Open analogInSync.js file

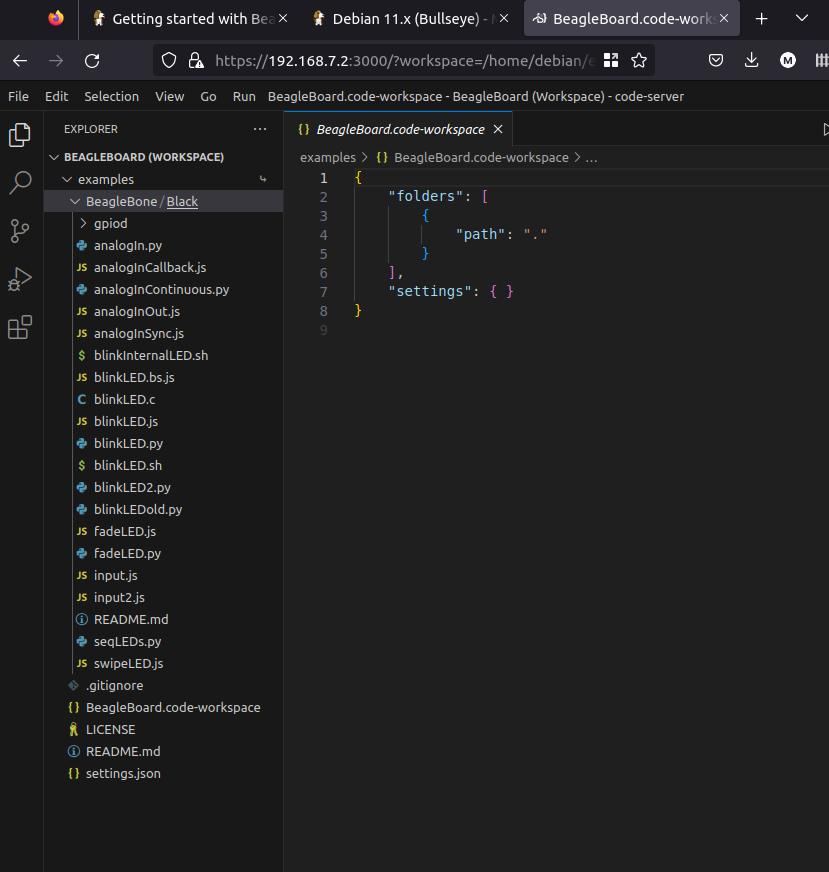[139, 334]
